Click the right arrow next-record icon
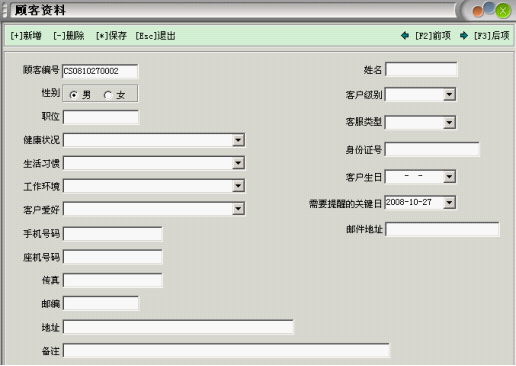516x366 pixels. tap(464, 35)
